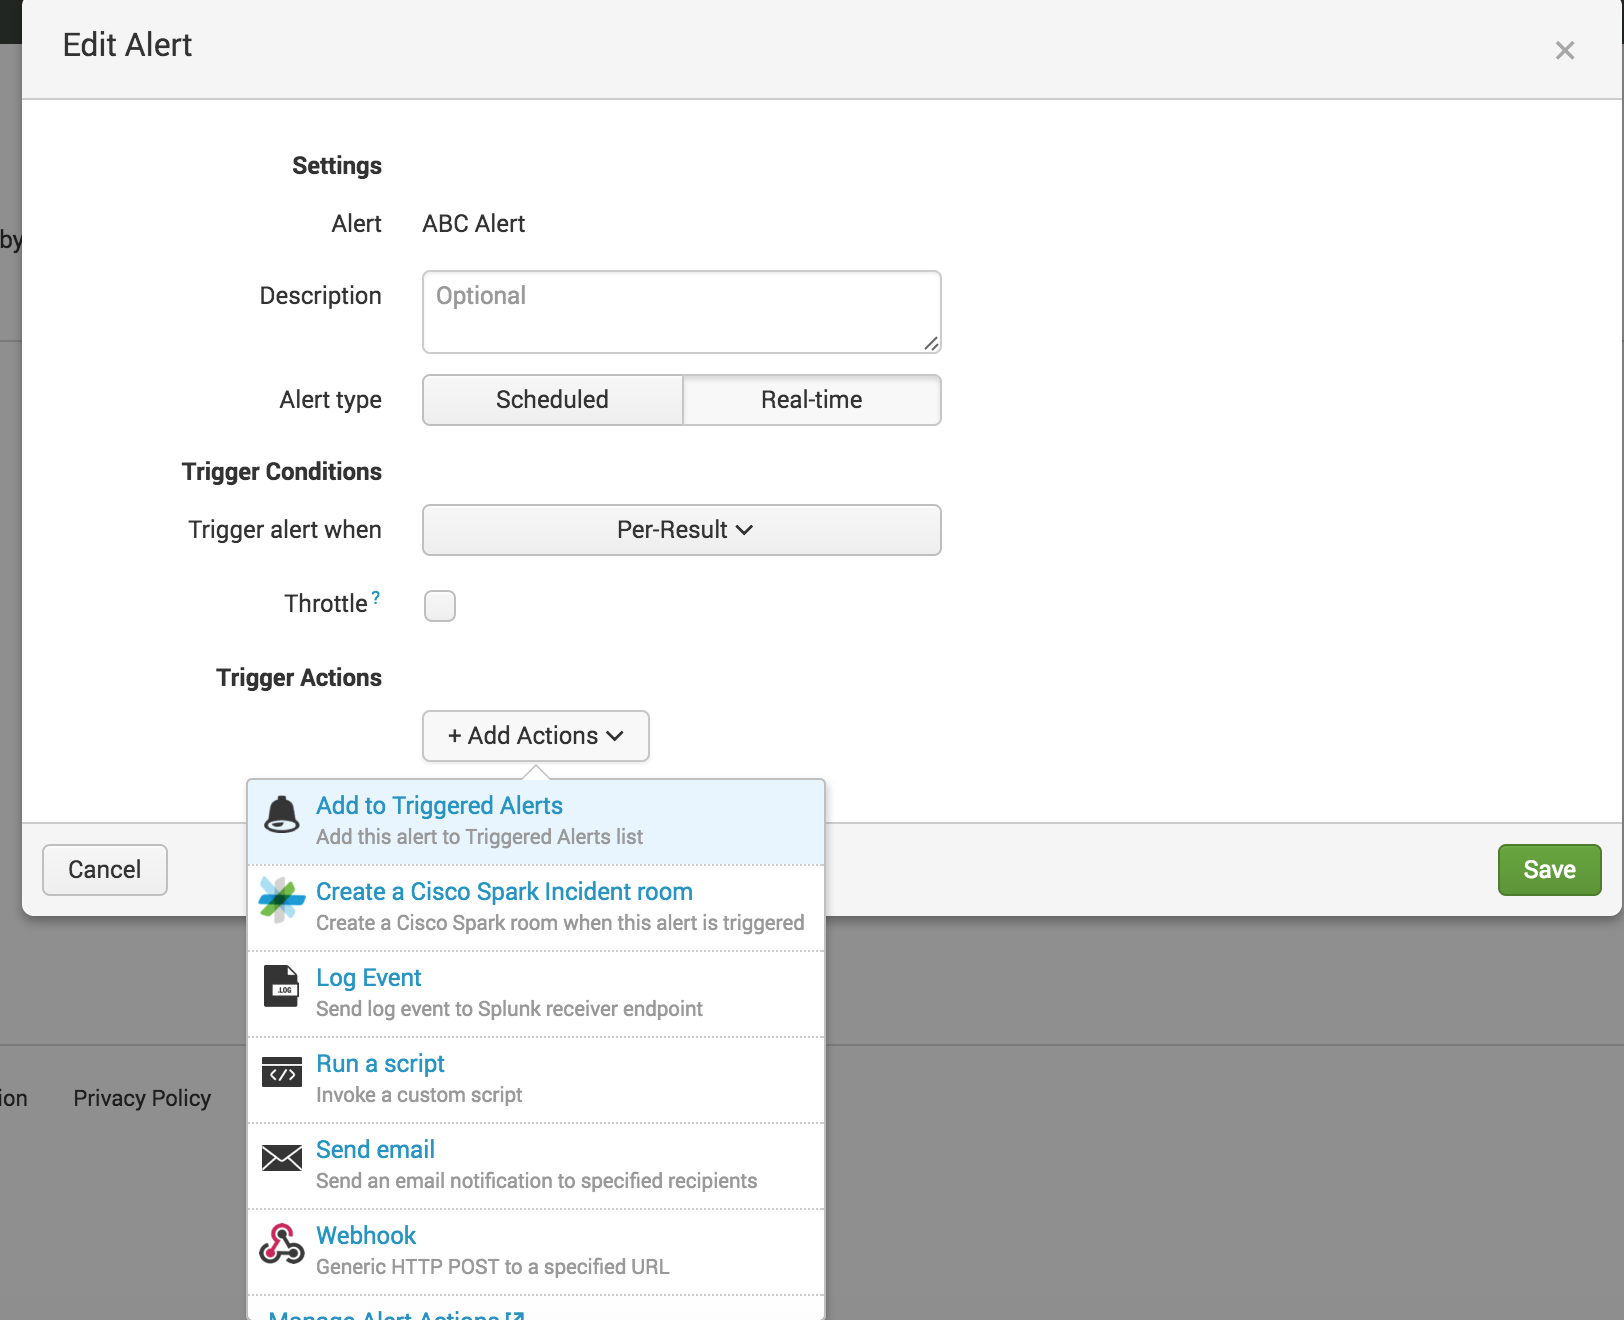Click the Log Event file icon

pos(282,986)
